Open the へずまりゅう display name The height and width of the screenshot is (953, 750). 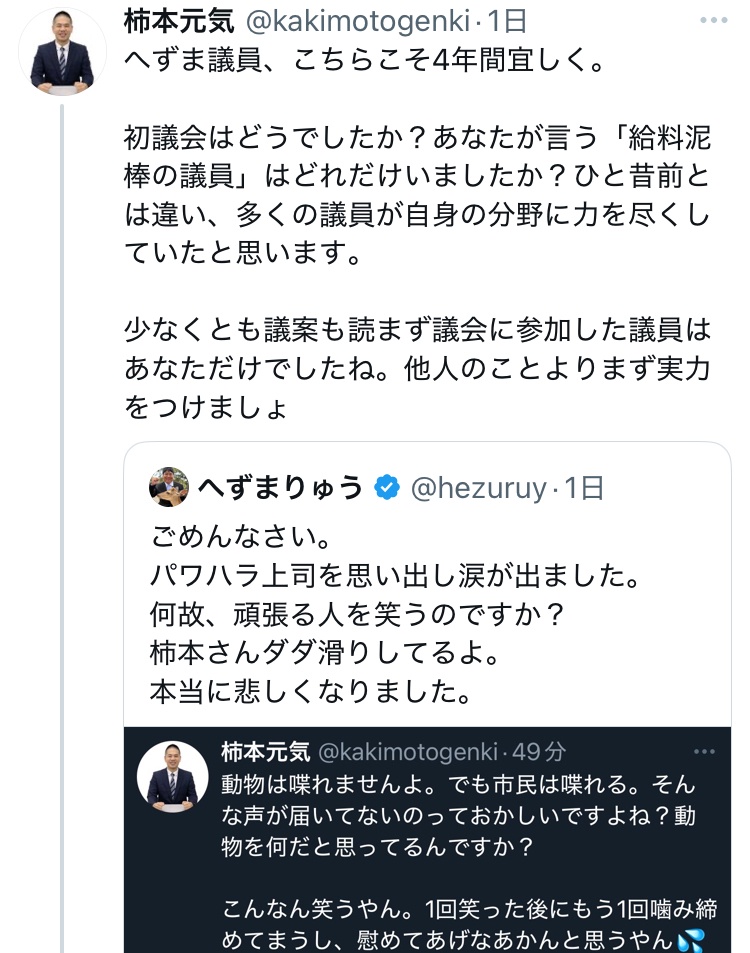(x=279, y=488)
